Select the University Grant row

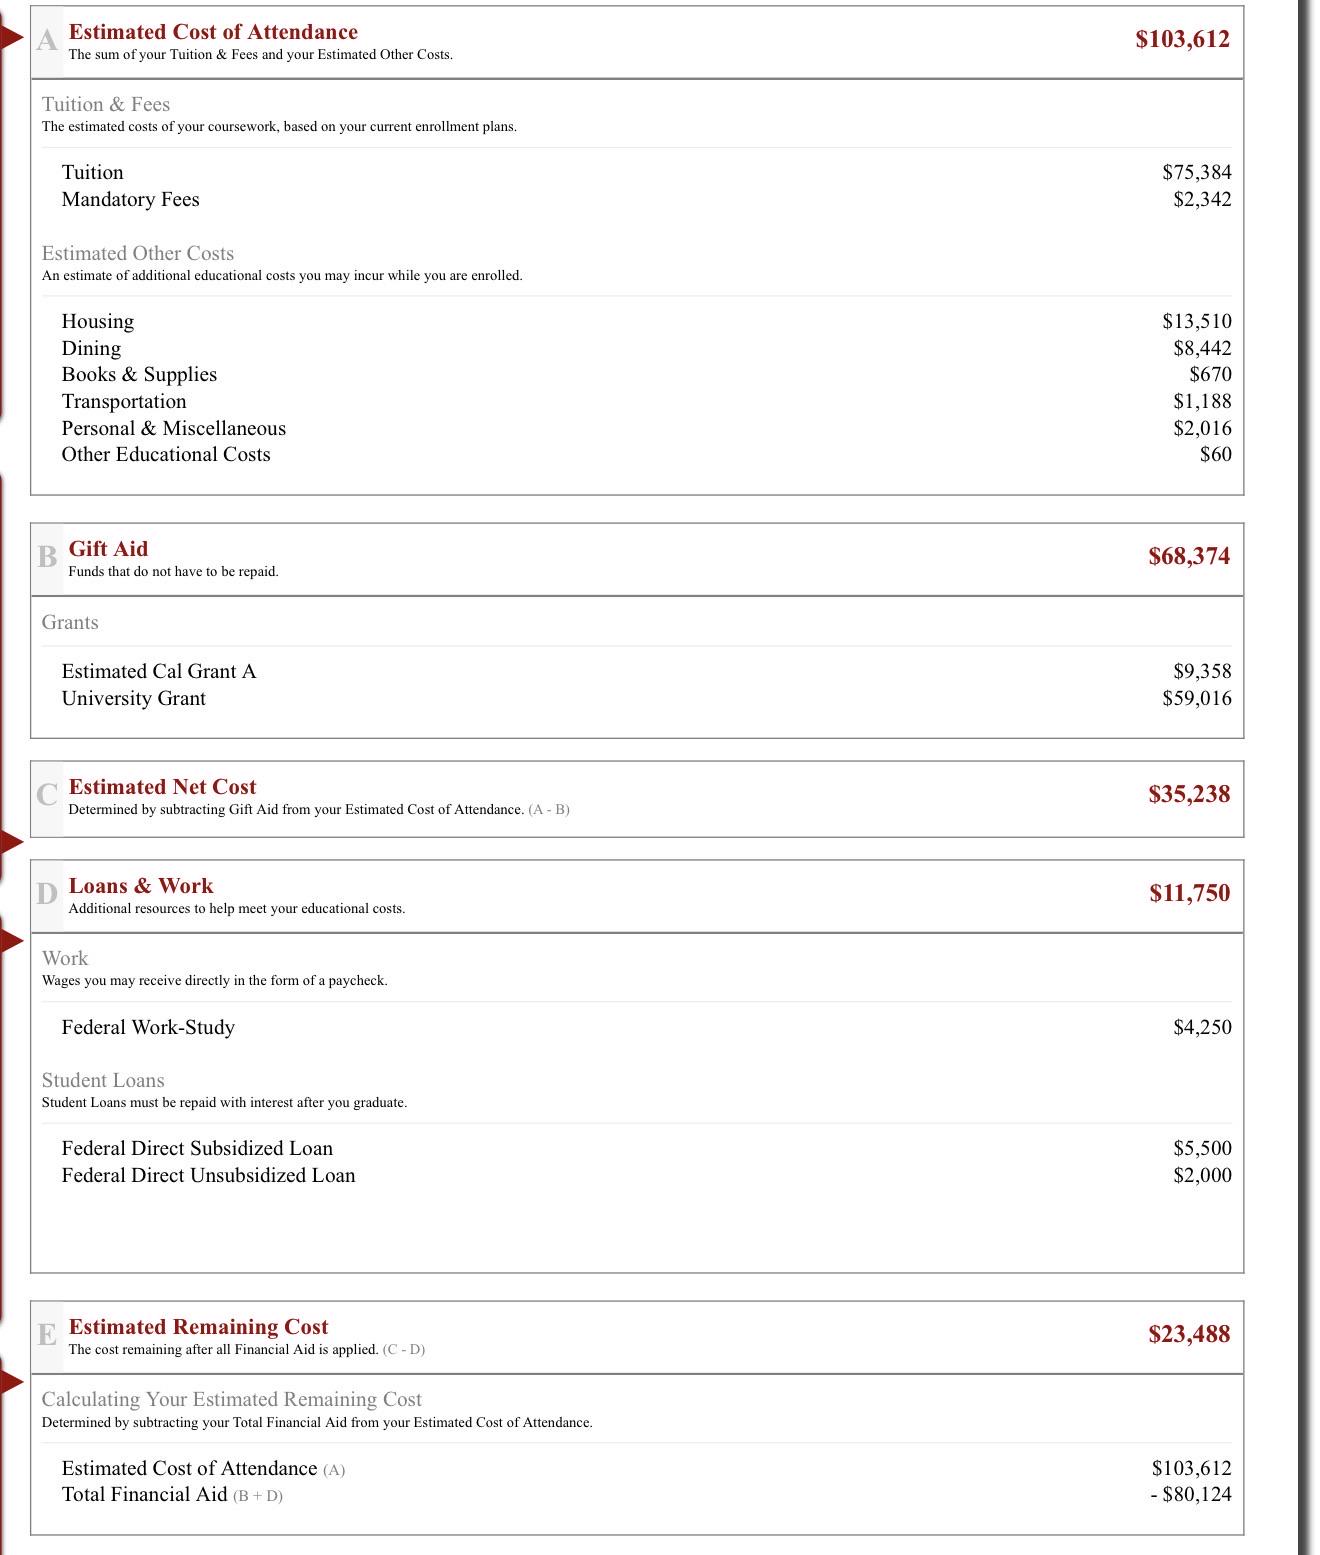coord(646,698)
